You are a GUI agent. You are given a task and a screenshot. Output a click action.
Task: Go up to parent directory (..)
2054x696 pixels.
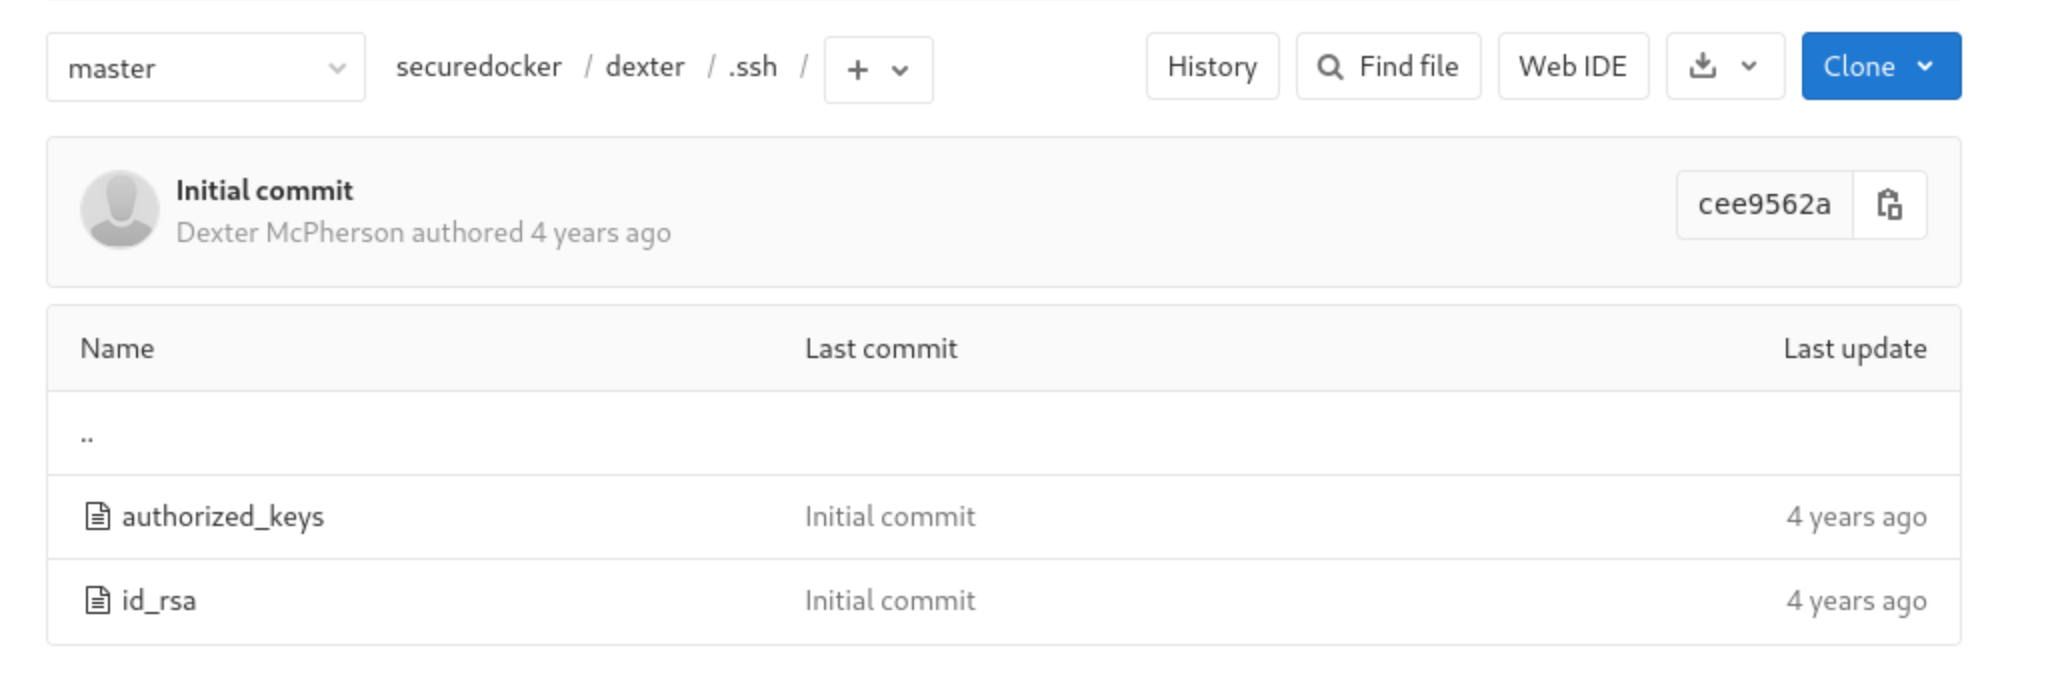click(87, 435)
